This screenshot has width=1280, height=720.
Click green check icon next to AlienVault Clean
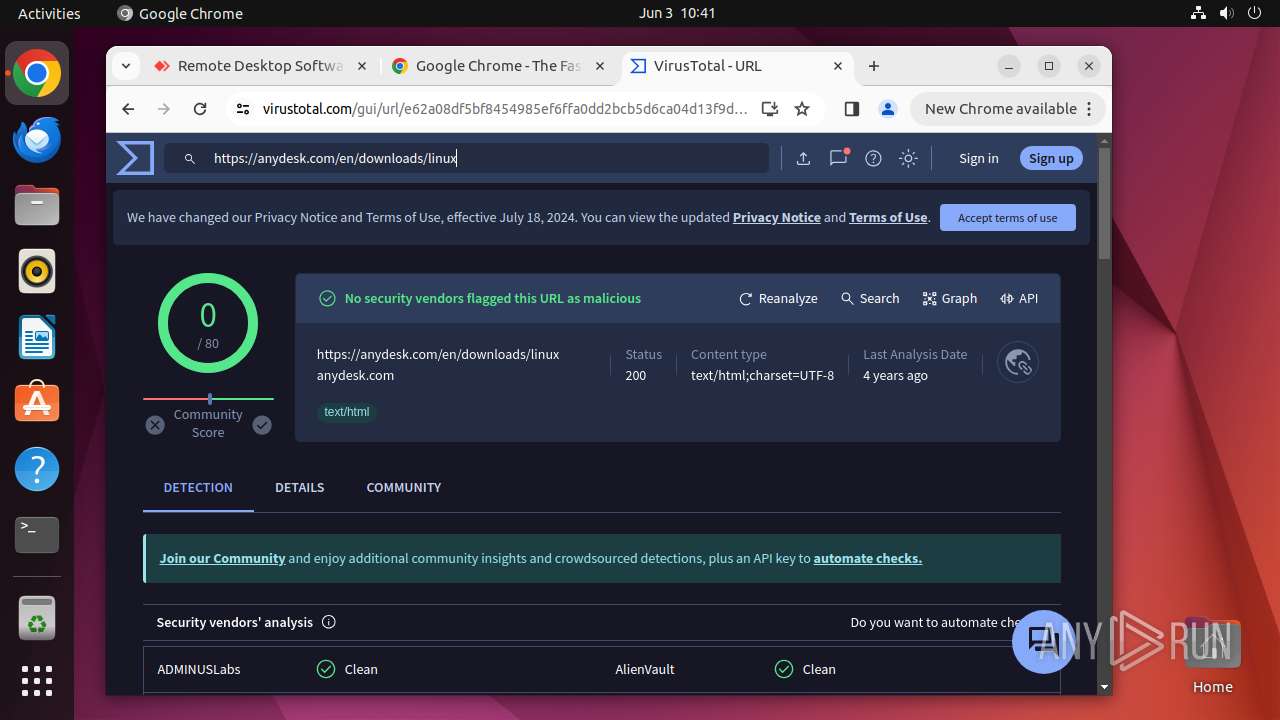[x=783, y=669]
